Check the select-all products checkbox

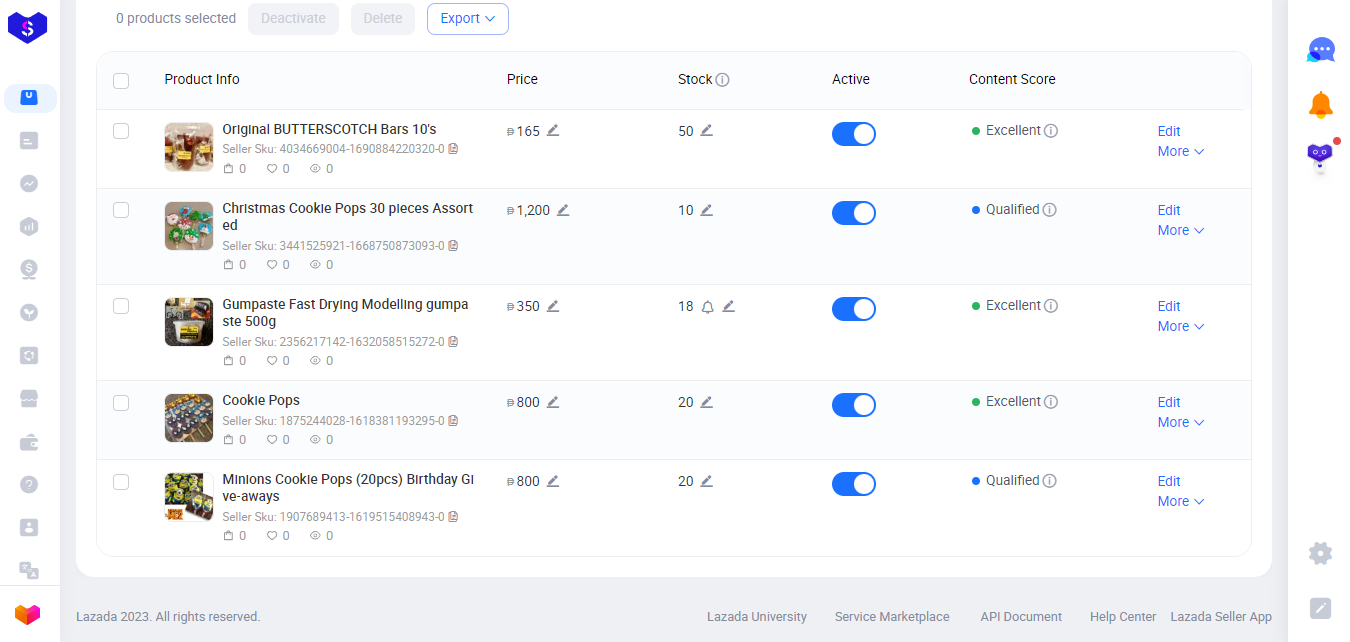(x=121, y=81)
